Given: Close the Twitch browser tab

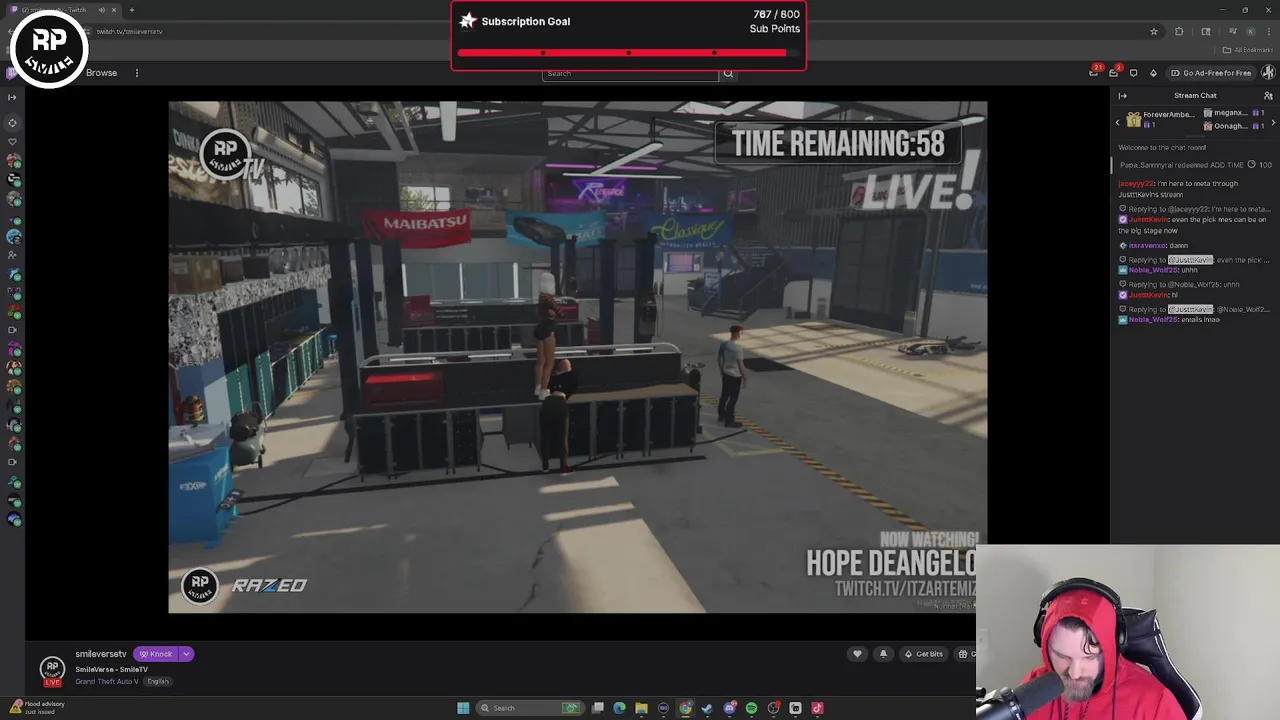Looking at the screenshot, I should pyautogui.click(x=114, y=10).
